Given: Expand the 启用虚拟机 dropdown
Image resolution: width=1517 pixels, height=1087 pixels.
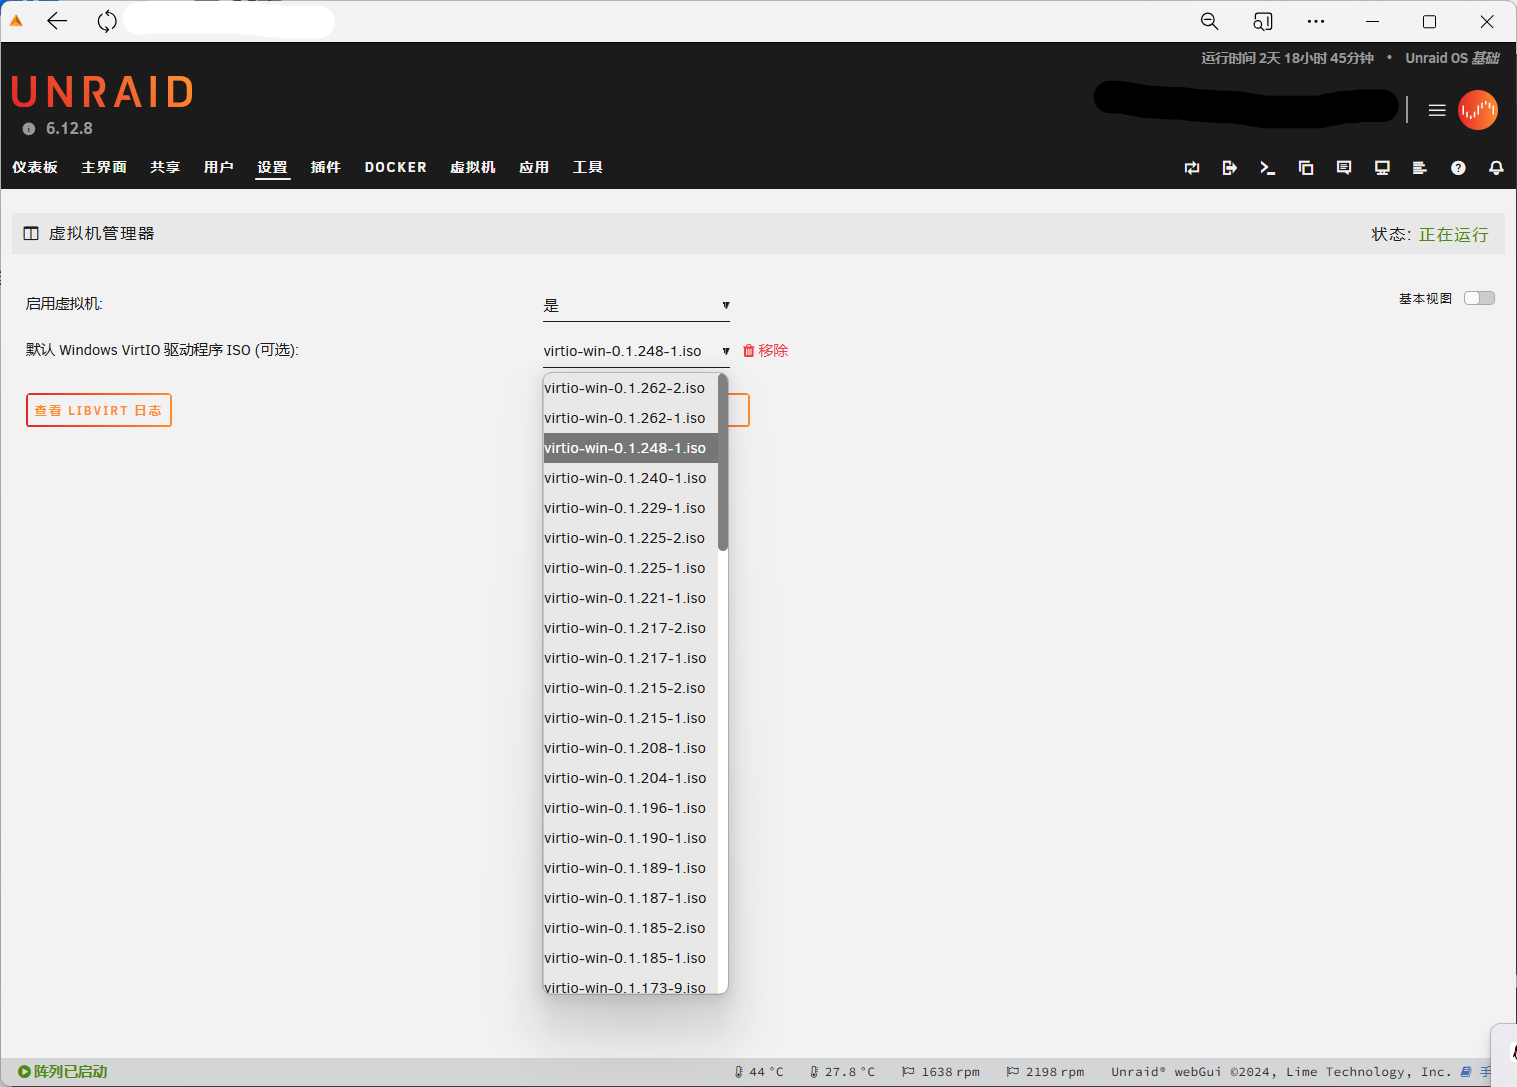Looking at the screenshot, I should point(636,305).
